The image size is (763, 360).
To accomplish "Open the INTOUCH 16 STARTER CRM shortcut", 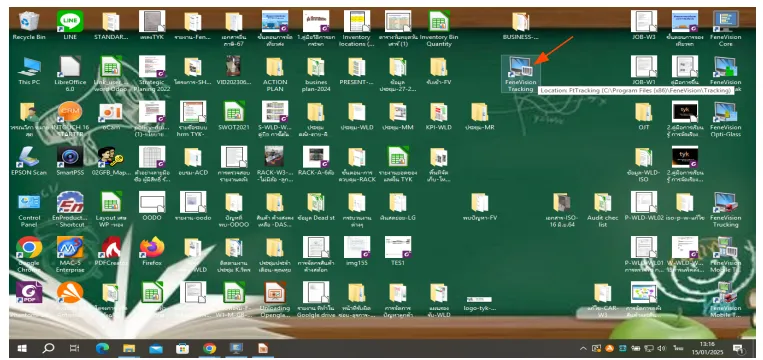I will [70, 119].
